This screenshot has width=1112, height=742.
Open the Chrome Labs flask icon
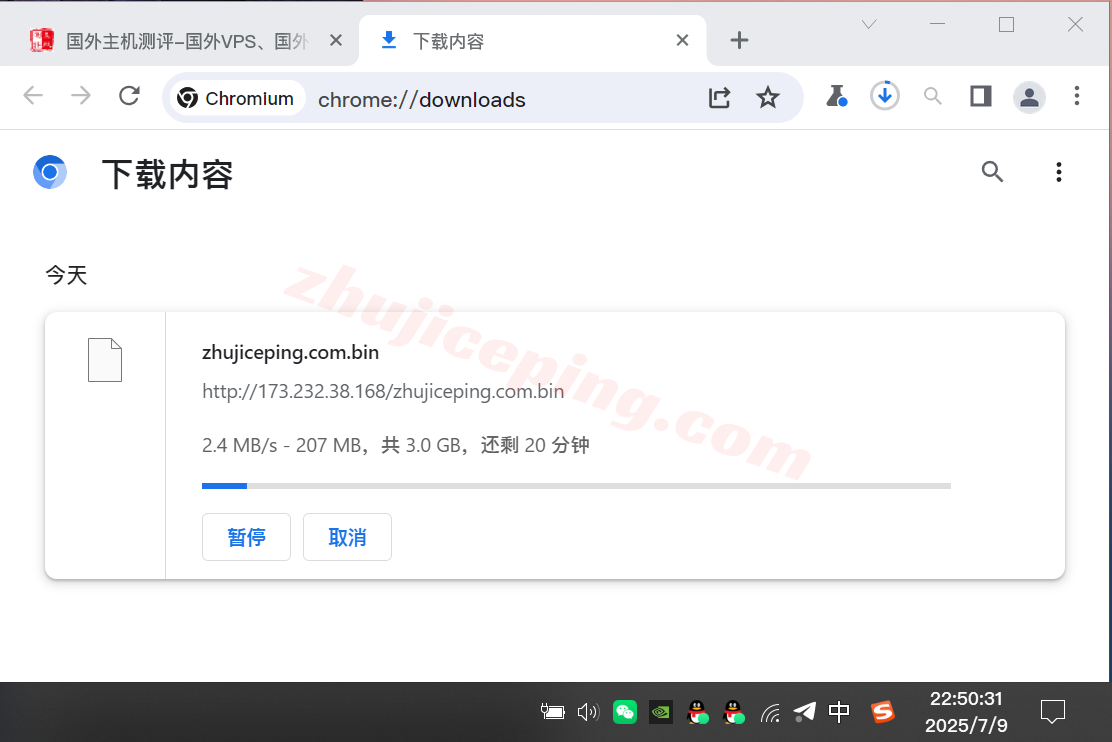[x=836, y=96]
